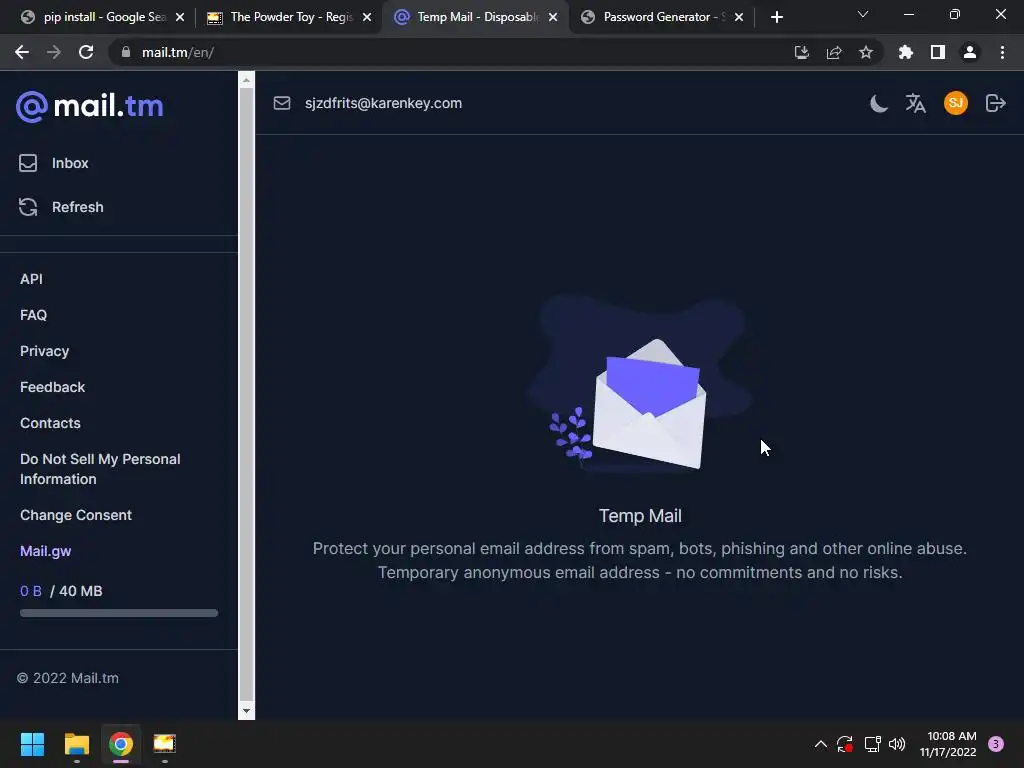Open the tab search chevron
Image resolution: width=1024 pixels, height=768 pixels.
tap(863, 14)
